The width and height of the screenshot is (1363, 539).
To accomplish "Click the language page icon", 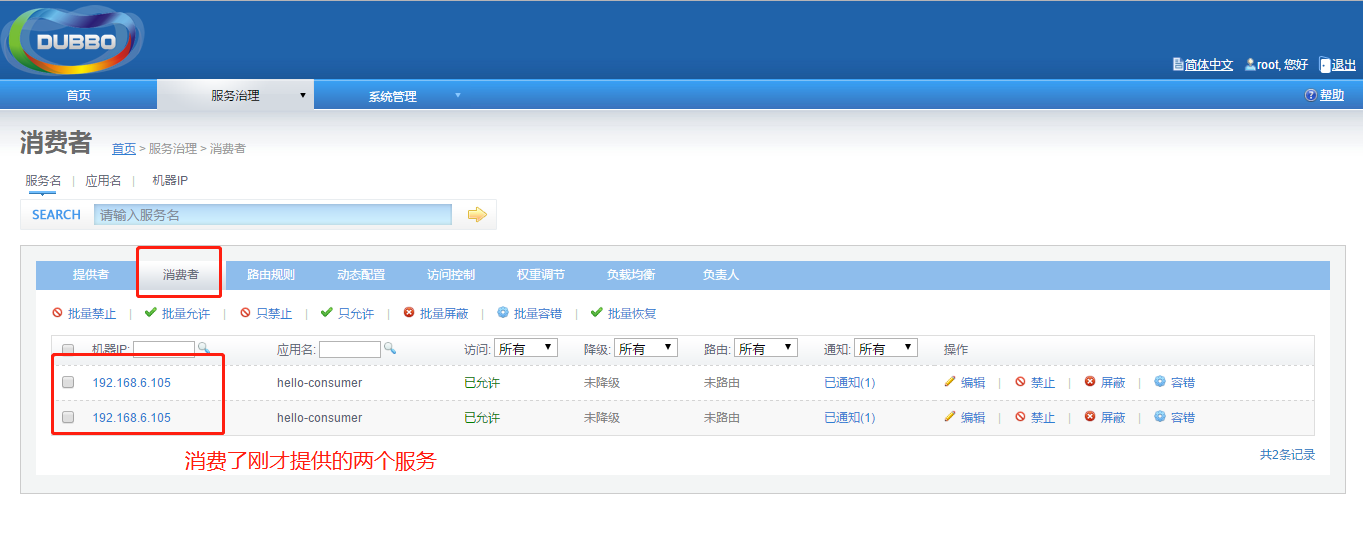I will click(x=1178, y=64).
